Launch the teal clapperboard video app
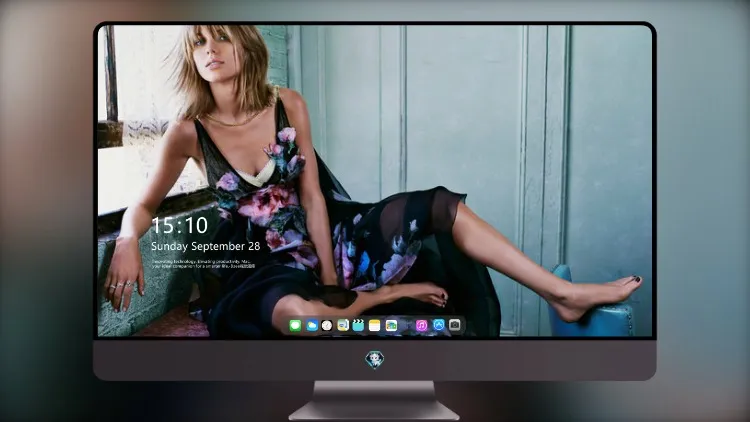Image resolution: width=750 pixels, height=422 pixels. tap(359, 326)
